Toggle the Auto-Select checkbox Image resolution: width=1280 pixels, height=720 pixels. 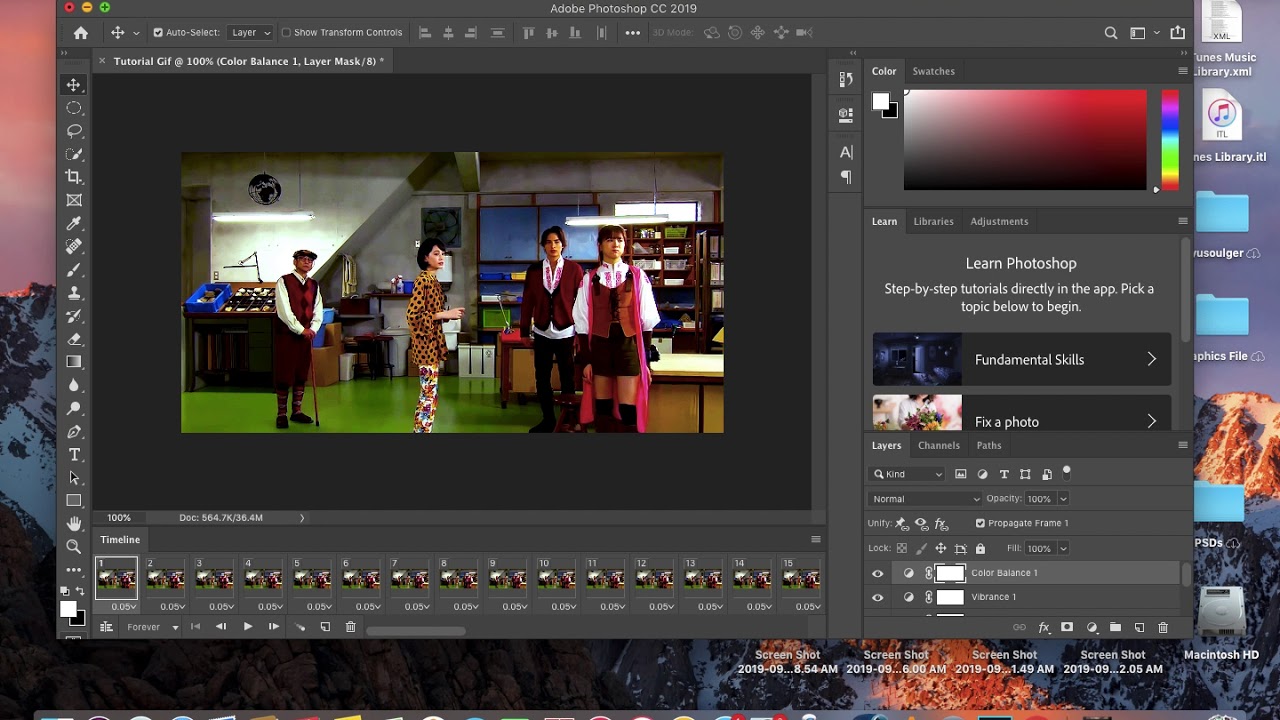coord(158,33)
